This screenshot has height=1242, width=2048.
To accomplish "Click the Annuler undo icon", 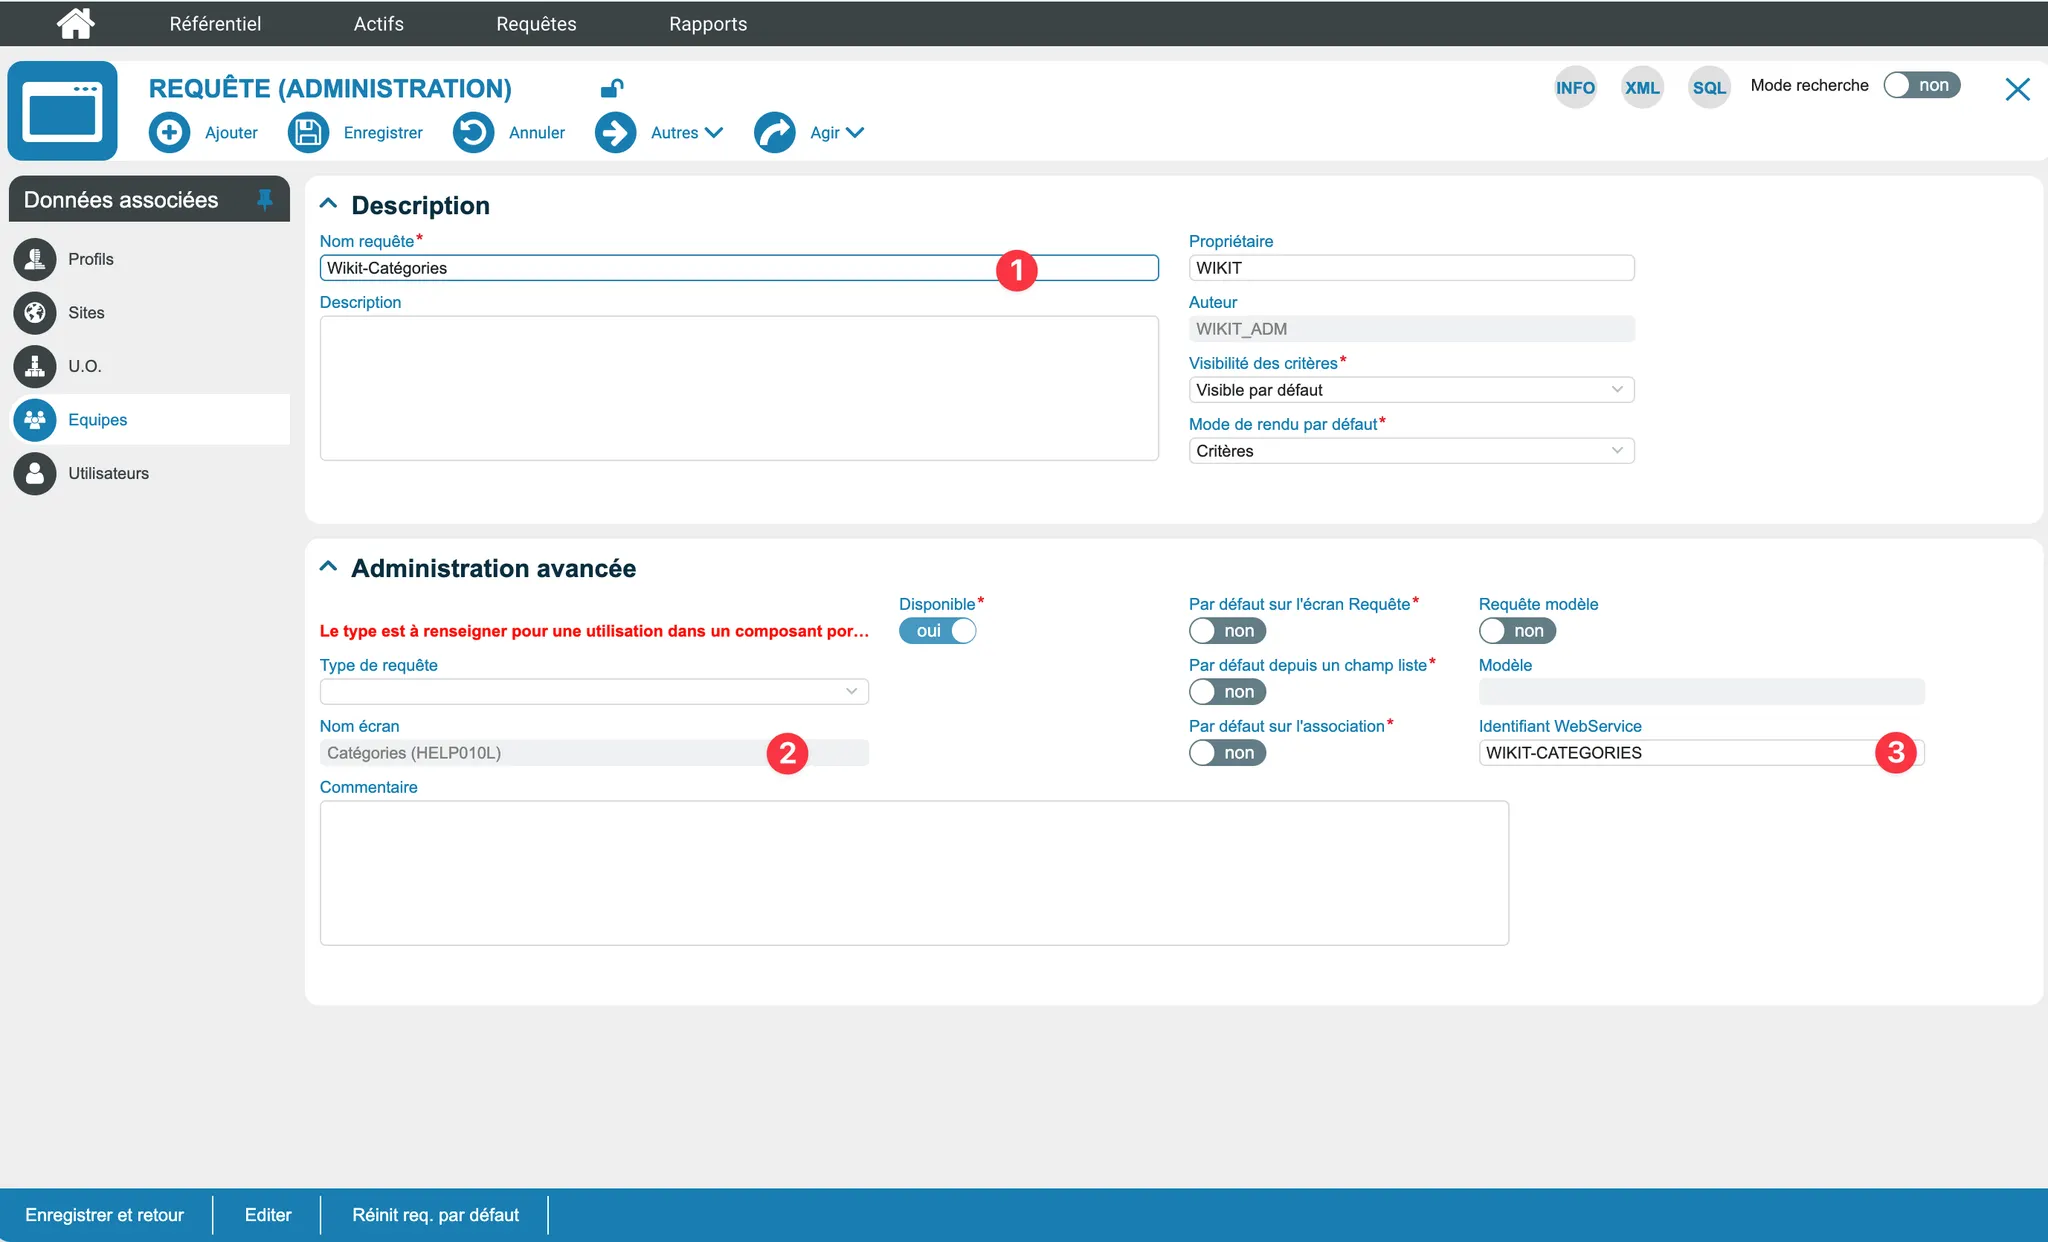I will [473, 132].
